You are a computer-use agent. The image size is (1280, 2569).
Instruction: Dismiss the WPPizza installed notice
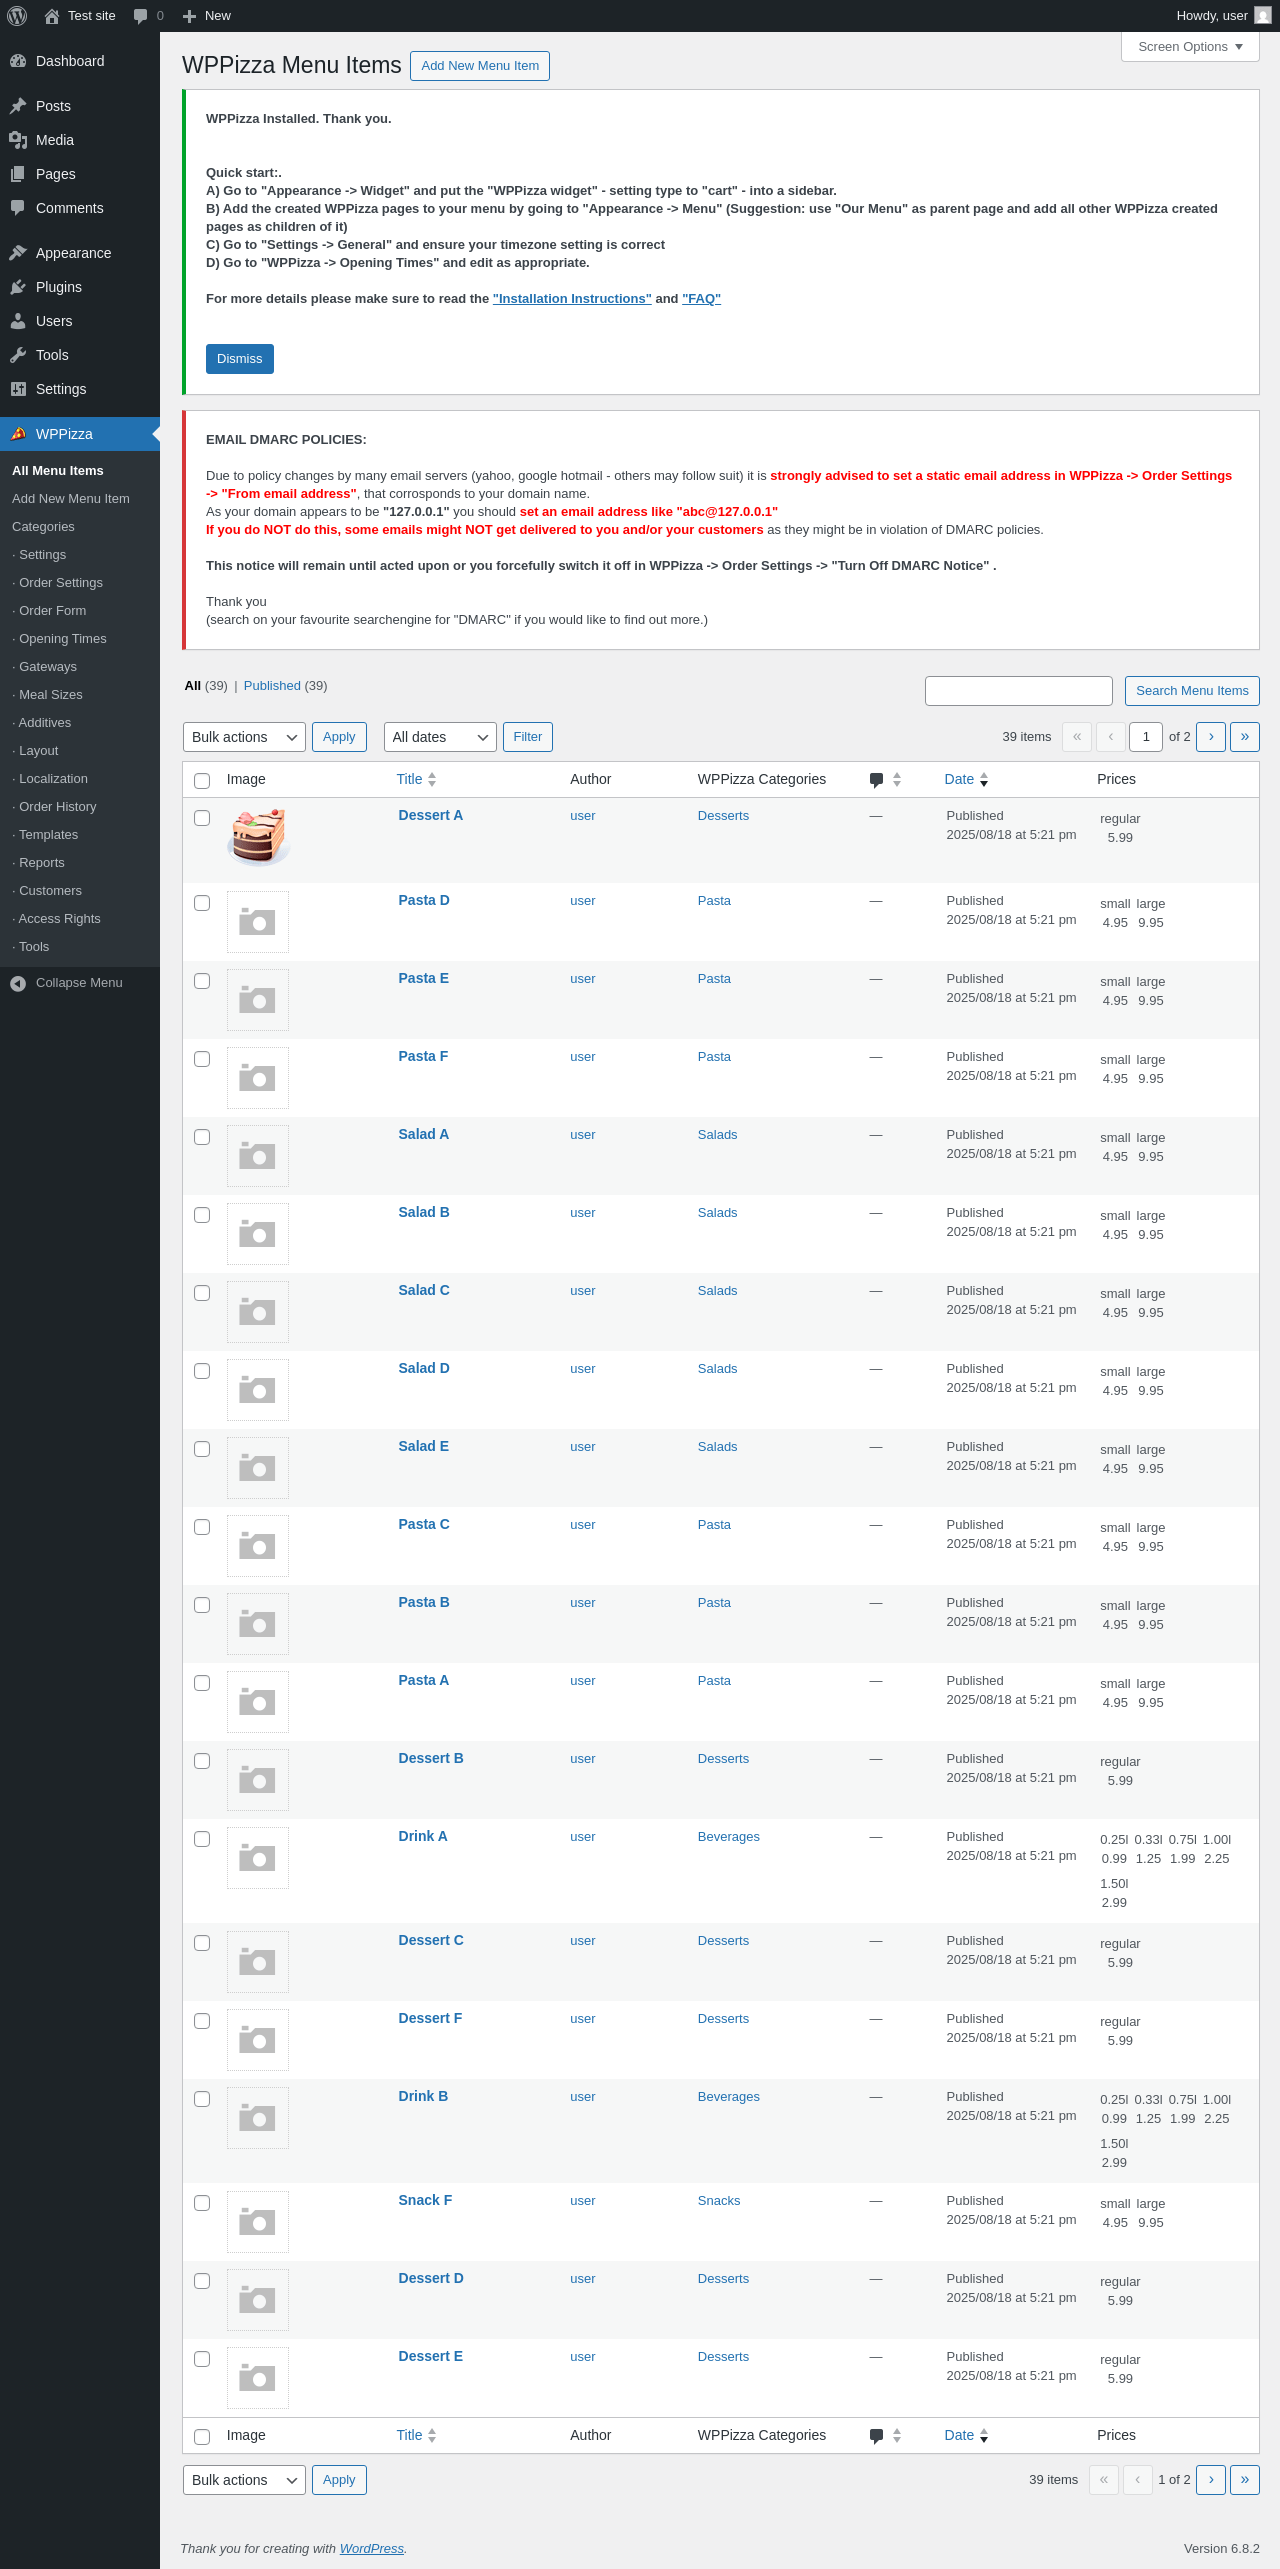pos(240,359)
